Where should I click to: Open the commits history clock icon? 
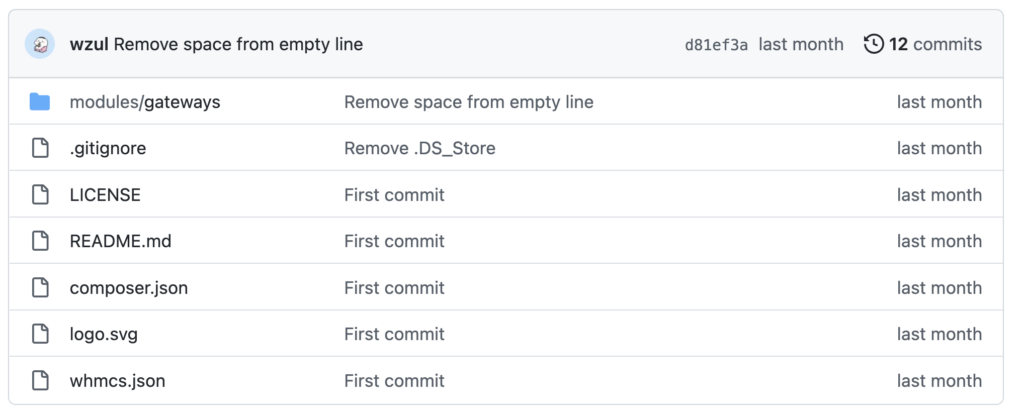874,44
